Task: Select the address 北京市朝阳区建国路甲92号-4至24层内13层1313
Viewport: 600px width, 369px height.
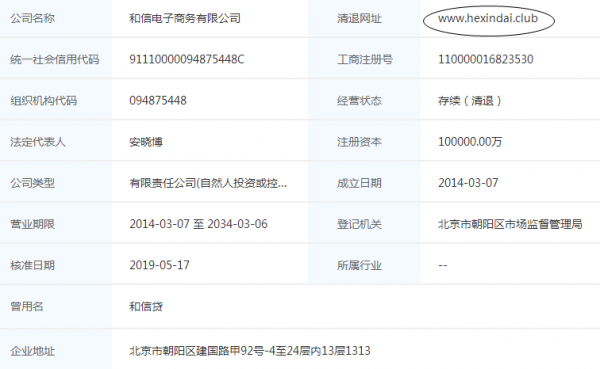Action: (250, 351)
